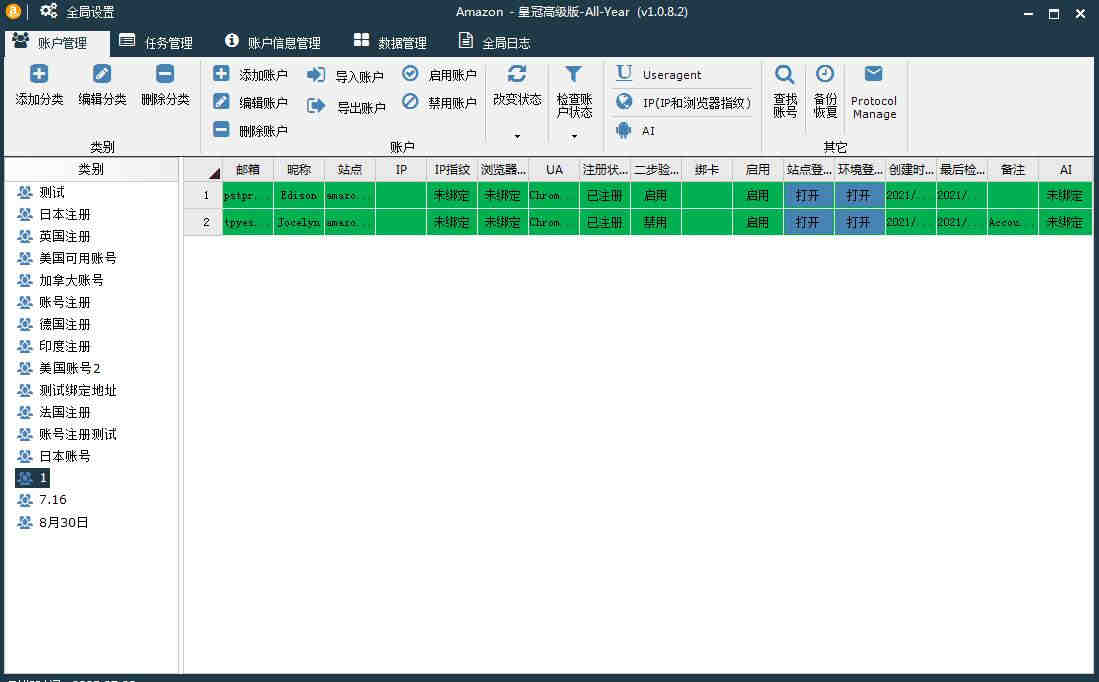This screenshot has height=682, width=1099.
Task: Select the 7.16 category
Action: coord(42,500)
